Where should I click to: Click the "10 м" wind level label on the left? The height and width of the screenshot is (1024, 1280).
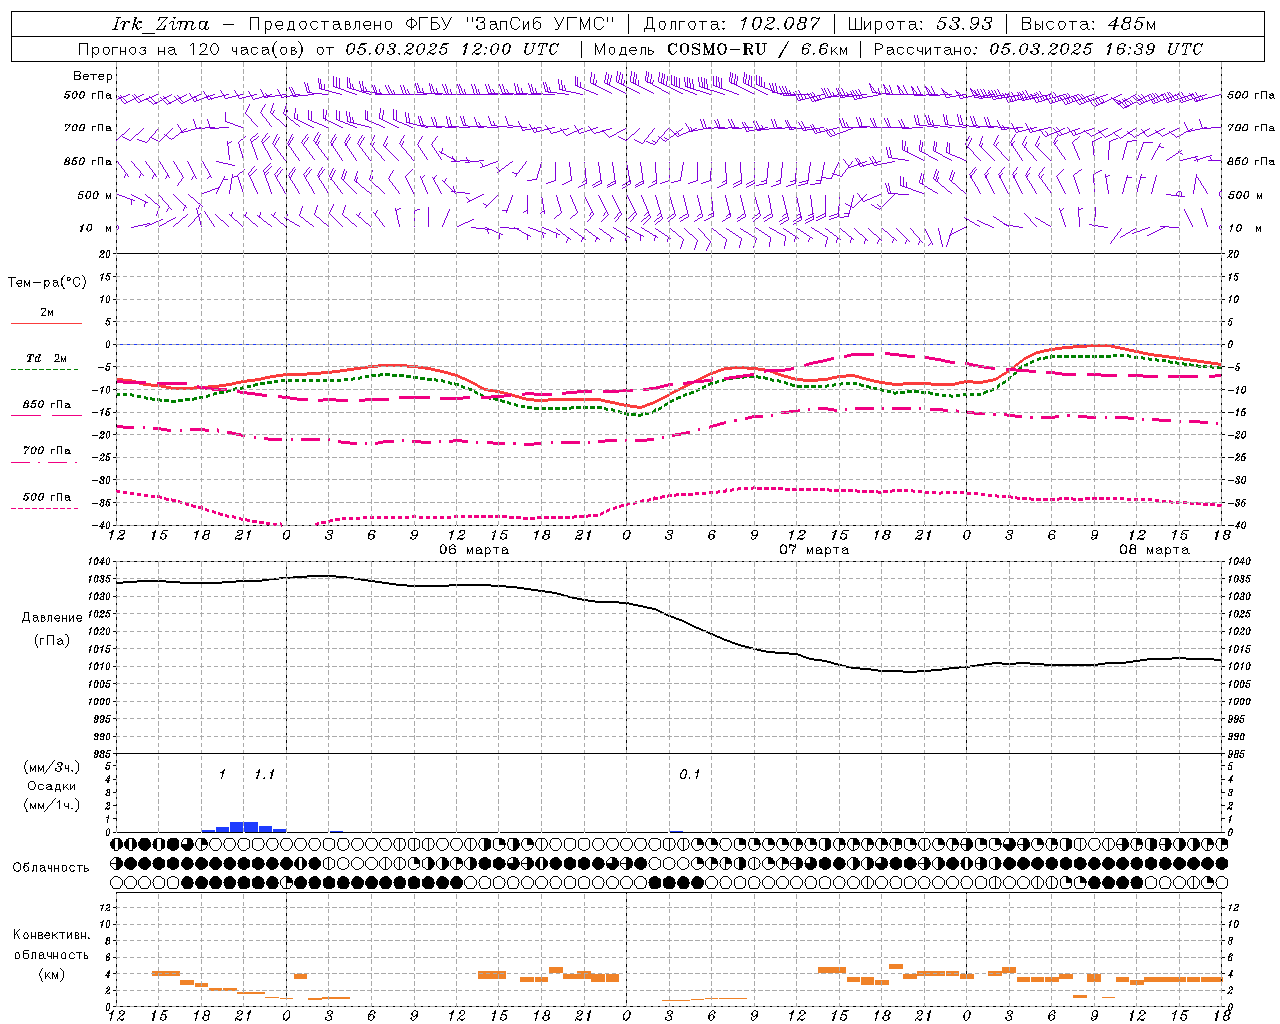tap(95, 228)
